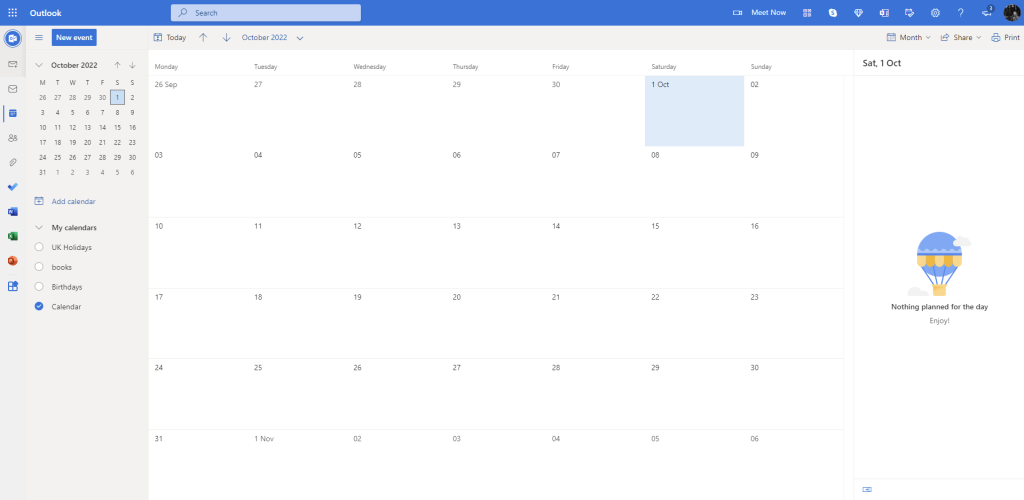Print the calendar
Screen dimensions: 1024x500
coord(1006,38)
